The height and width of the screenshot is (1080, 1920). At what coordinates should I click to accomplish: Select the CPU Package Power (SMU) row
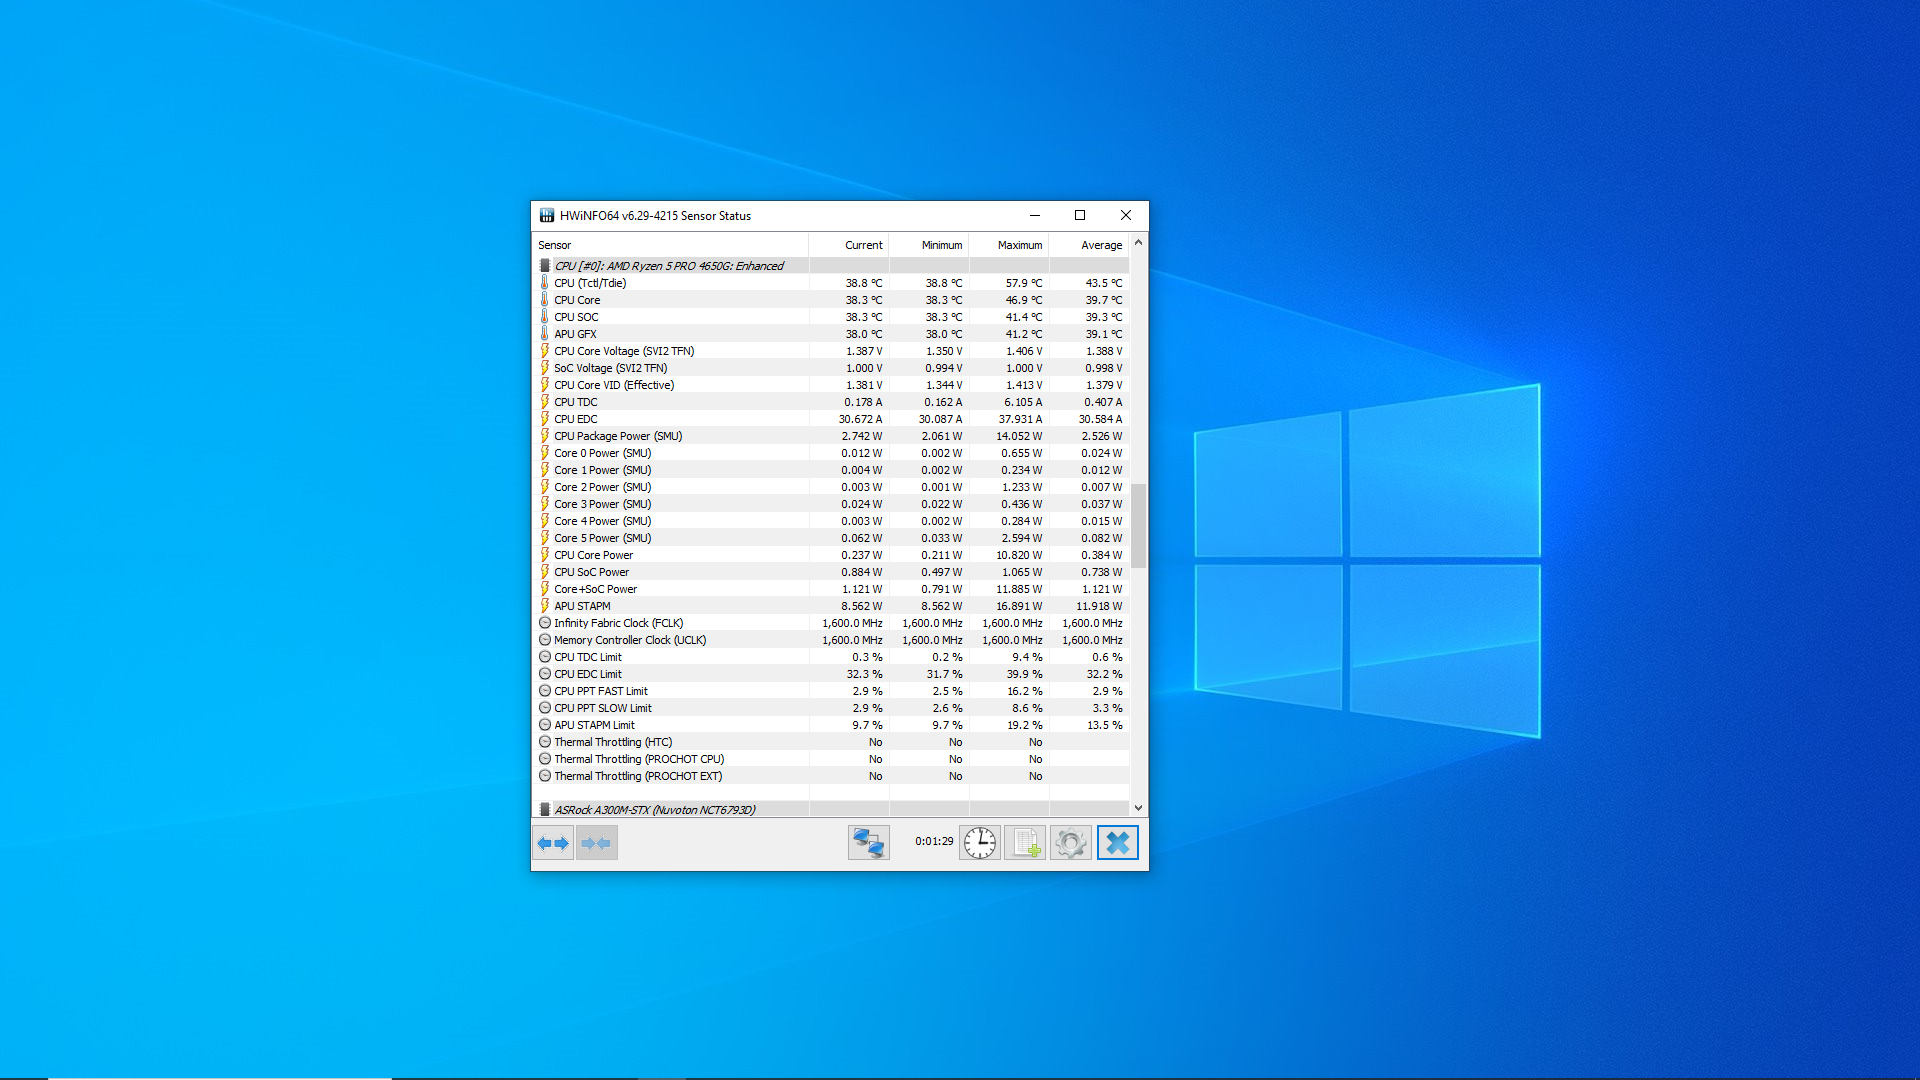point(618,436)
